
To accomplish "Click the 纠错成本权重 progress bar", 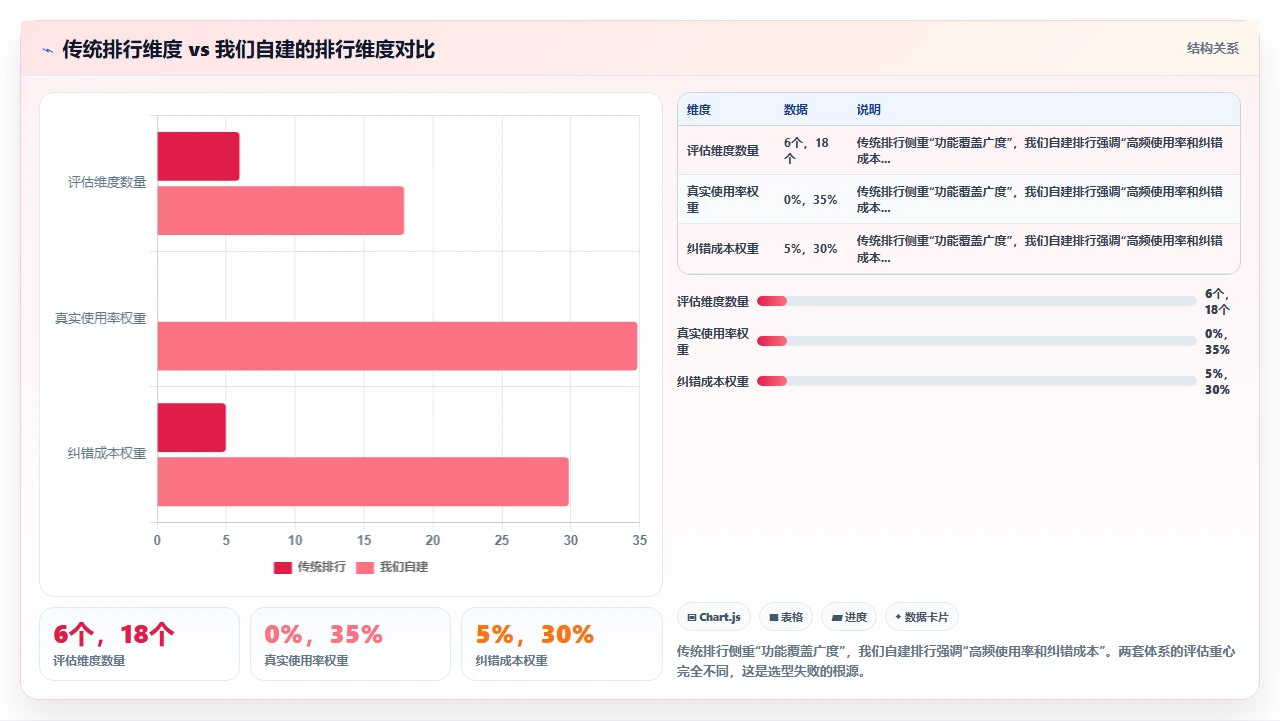I will tap(977, 381).
